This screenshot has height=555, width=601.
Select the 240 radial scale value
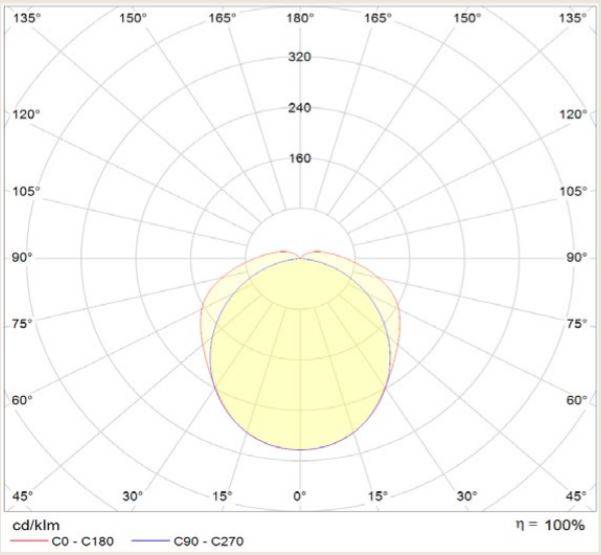point(300,108)
